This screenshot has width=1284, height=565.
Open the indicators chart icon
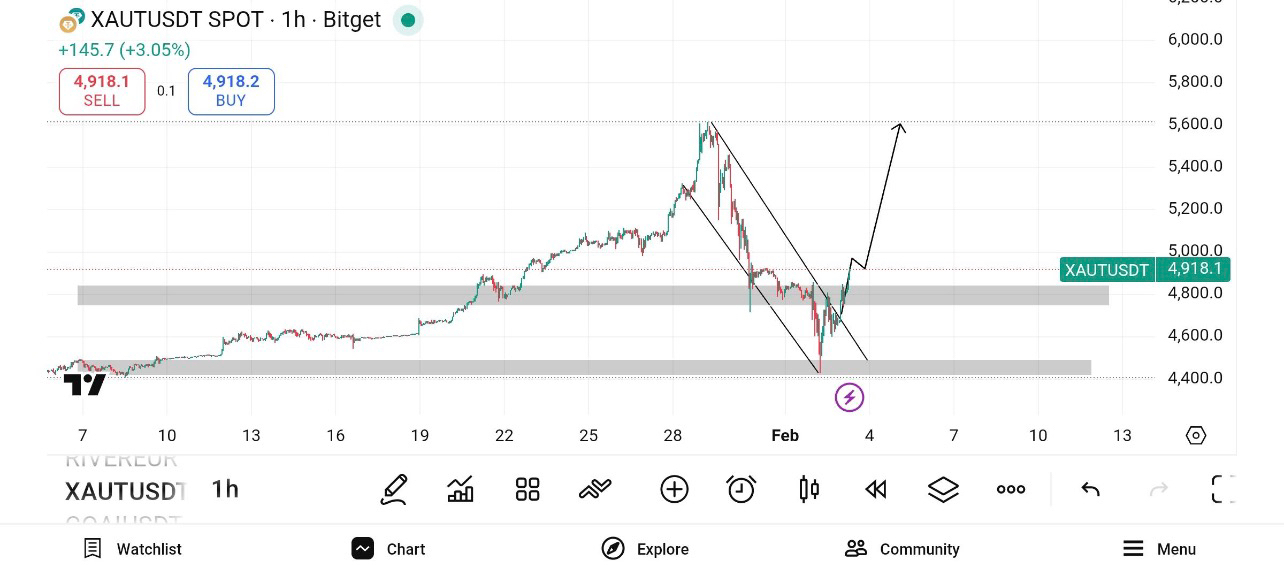coord(460,489)
